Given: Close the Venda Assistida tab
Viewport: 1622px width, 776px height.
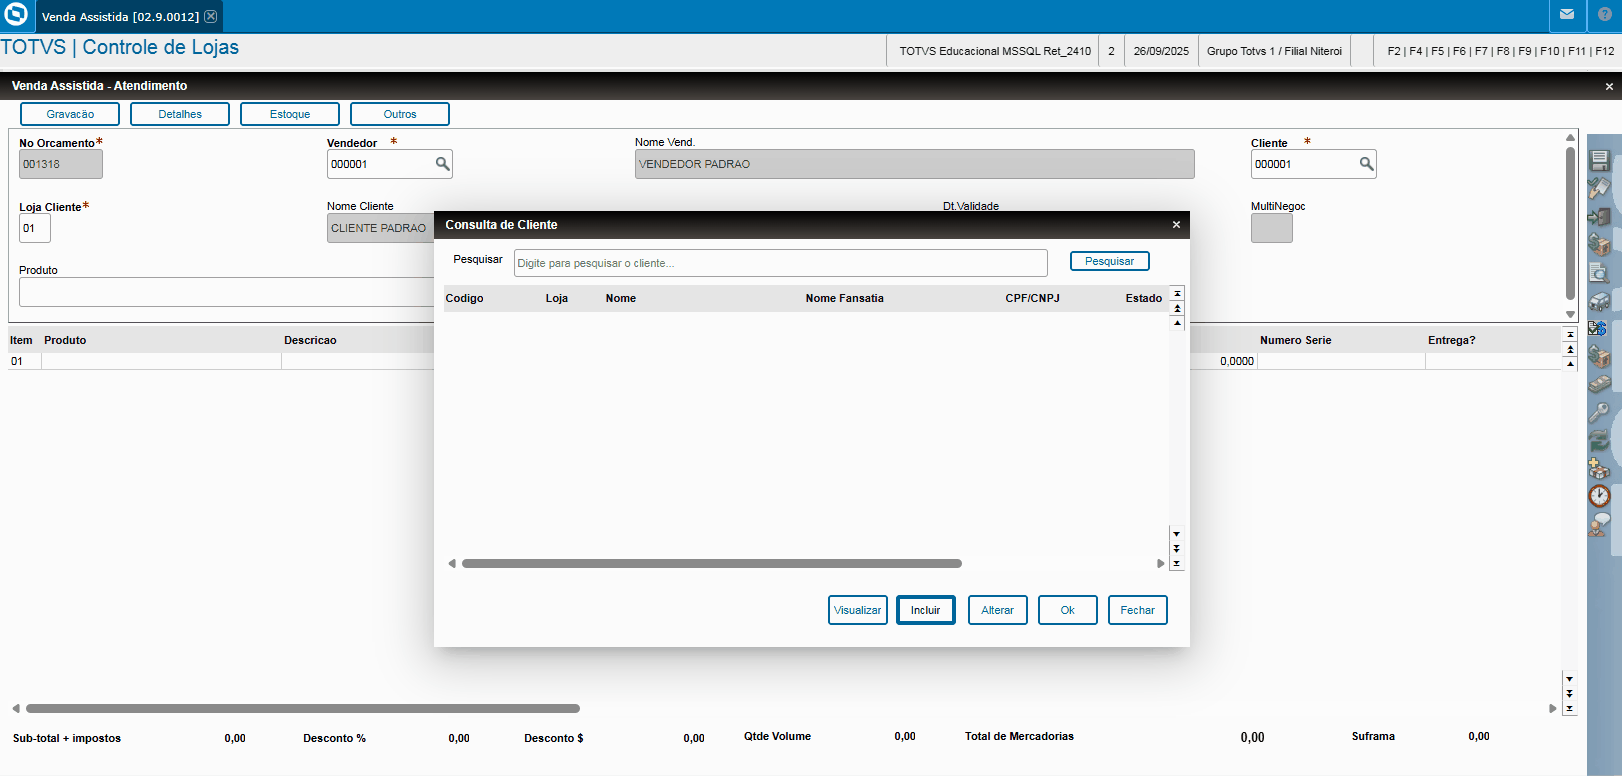Looking at the screenshot, I should click(211, 16).
